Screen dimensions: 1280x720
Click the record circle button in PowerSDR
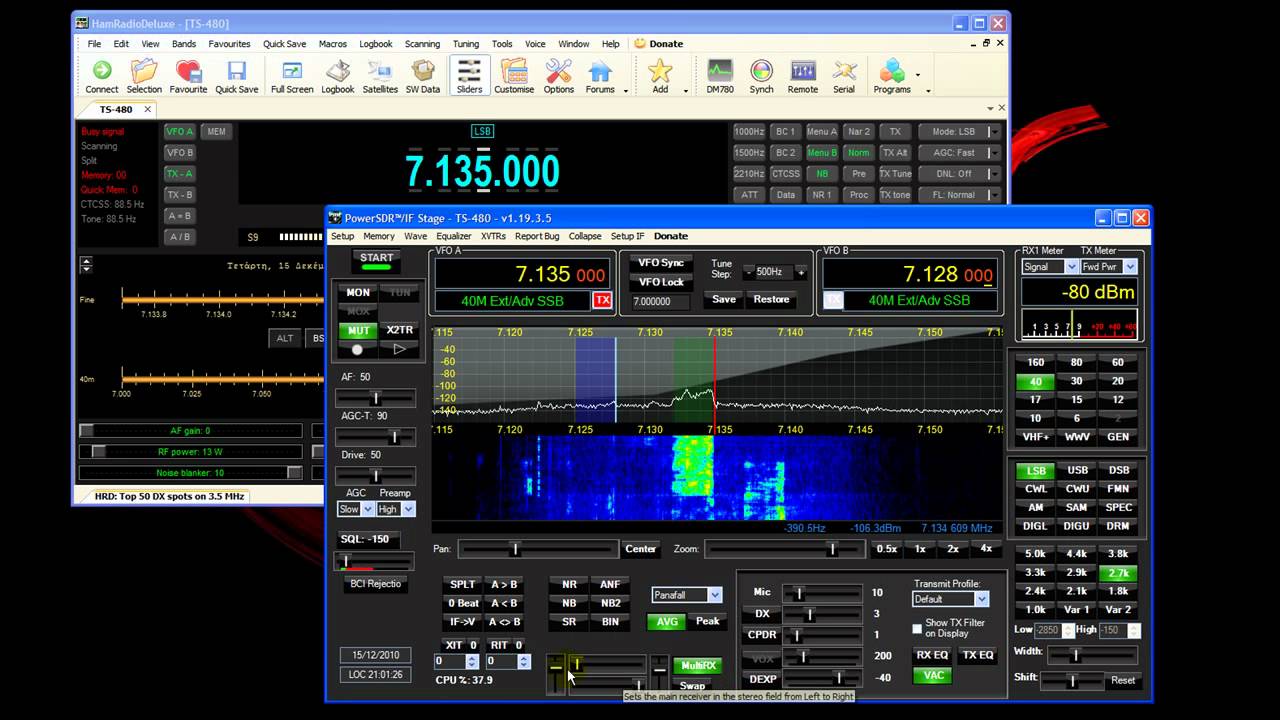tap(357, 349)
